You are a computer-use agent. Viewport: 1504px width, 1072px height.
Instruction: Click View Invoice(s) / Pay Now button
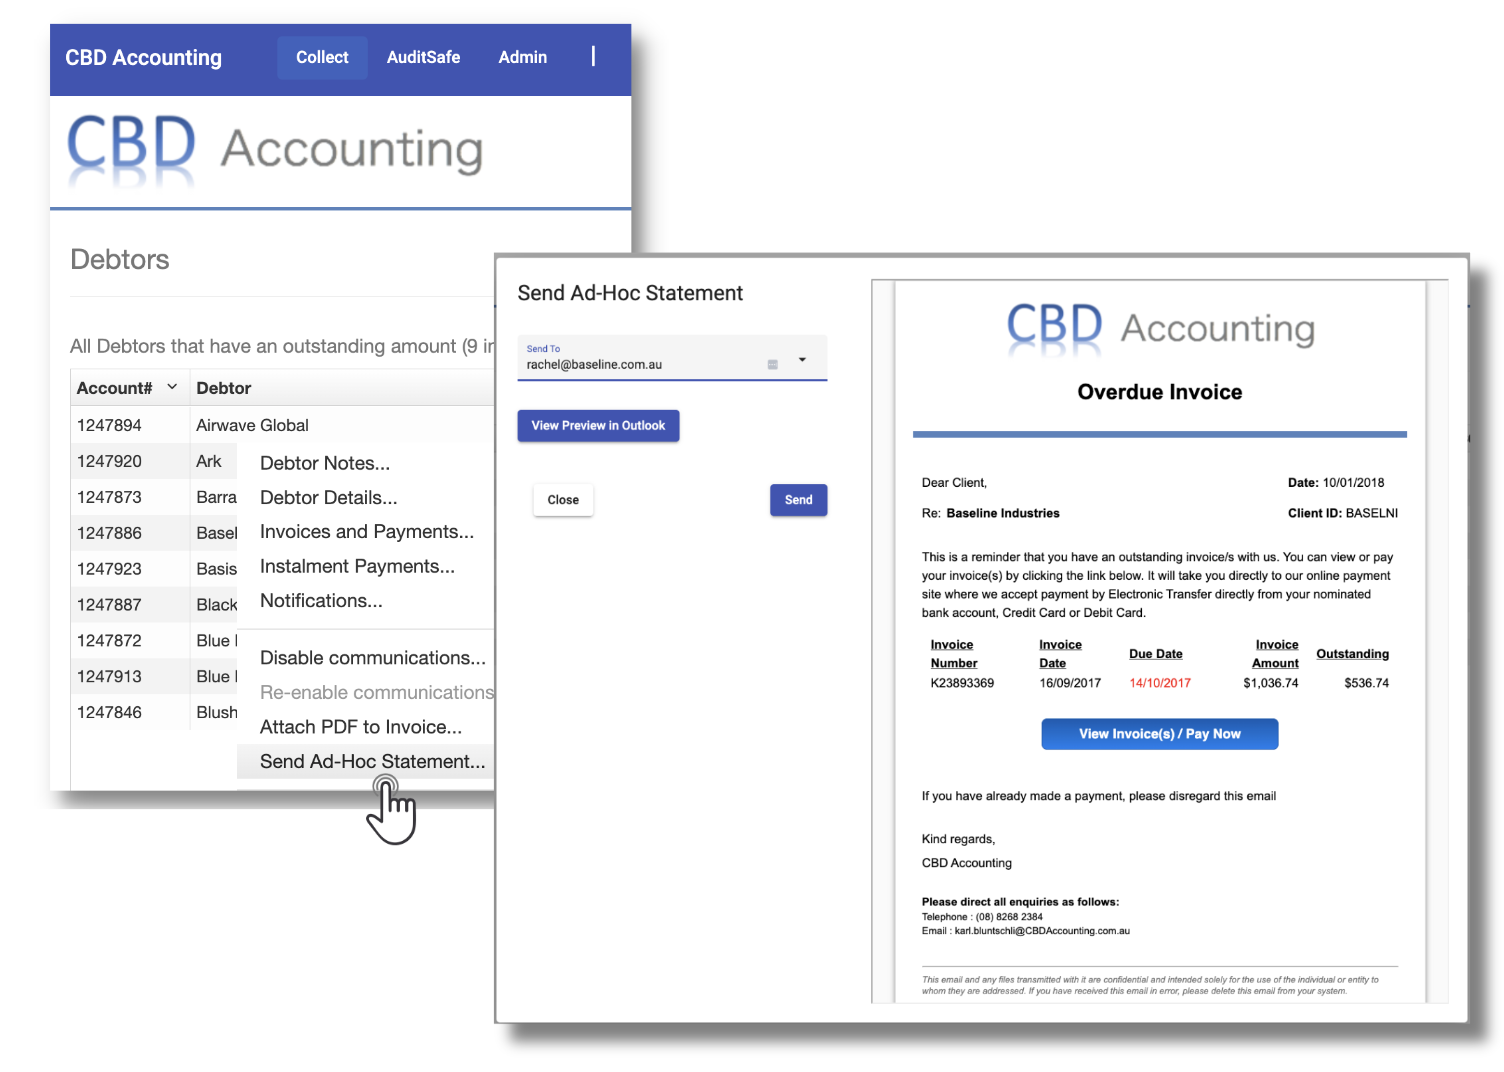[1159, 734]
